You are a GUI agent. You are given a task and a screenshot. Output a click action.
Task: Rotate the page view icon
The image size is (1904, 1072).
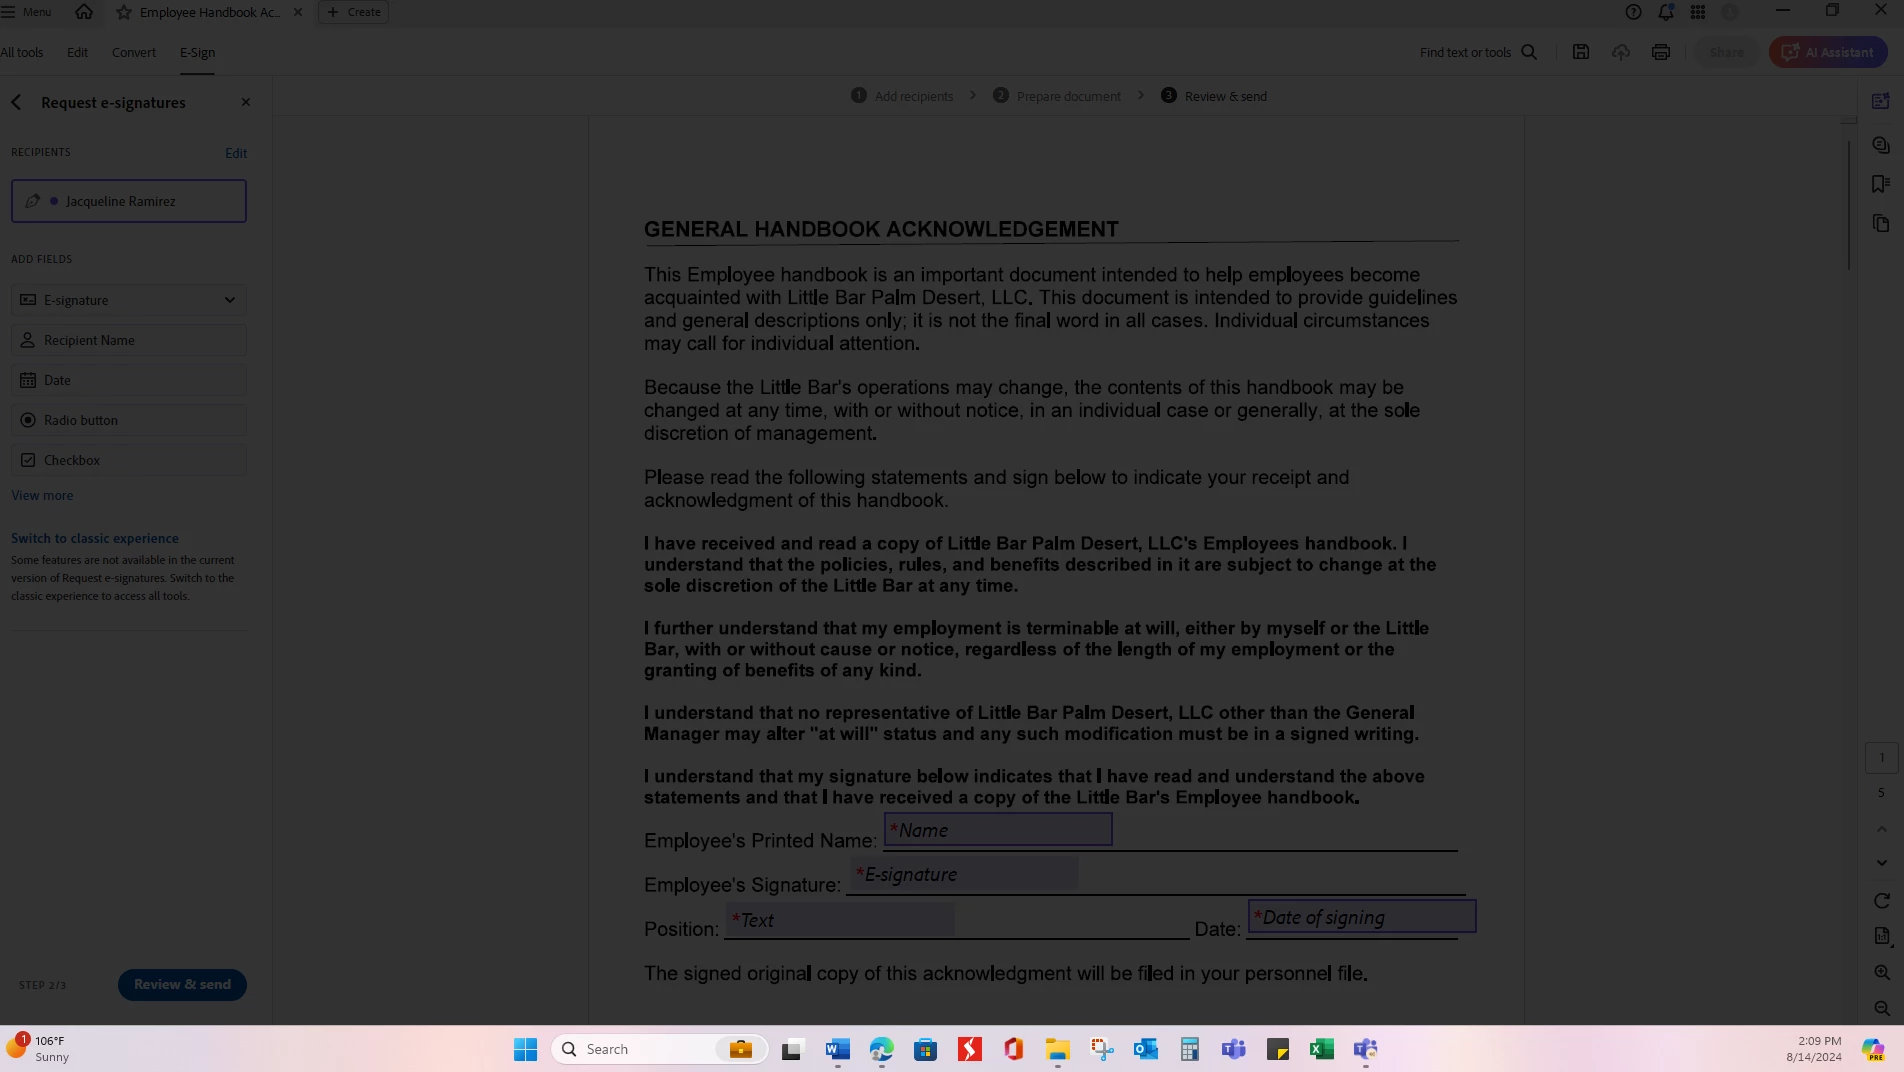coord(1881,901)
